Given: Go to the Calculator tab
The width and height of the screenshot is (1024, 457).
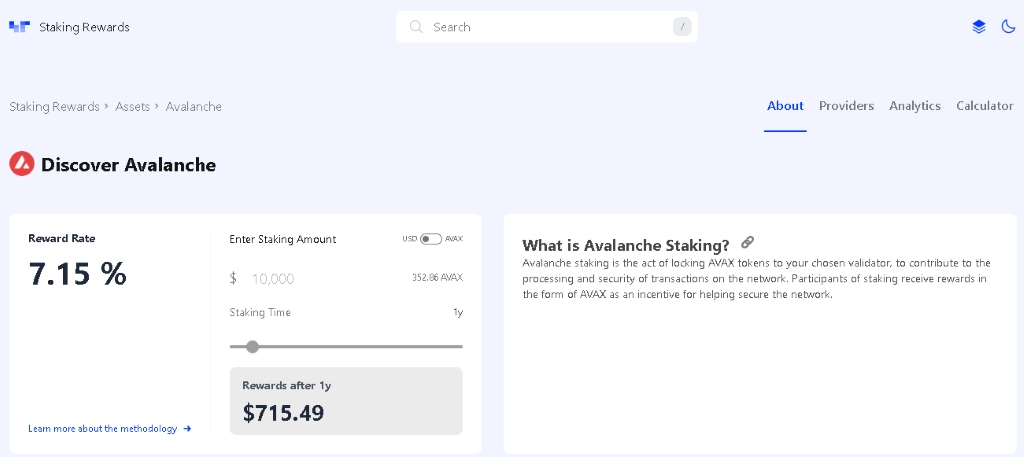Looking at the screenshot, I should (x=984, y=106).
